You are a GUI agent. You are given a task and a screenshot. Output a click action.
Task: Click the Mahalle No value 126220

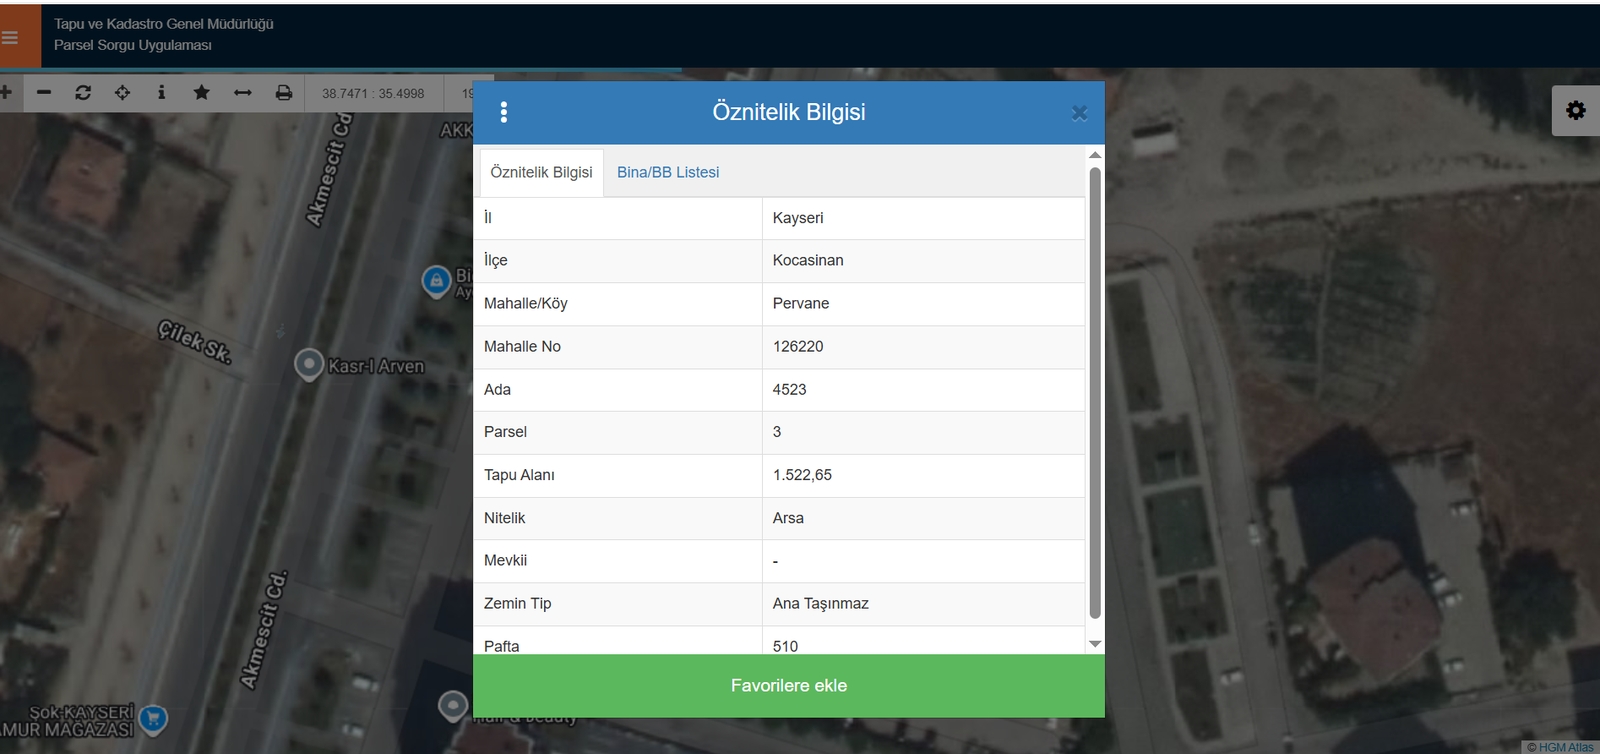798,346
